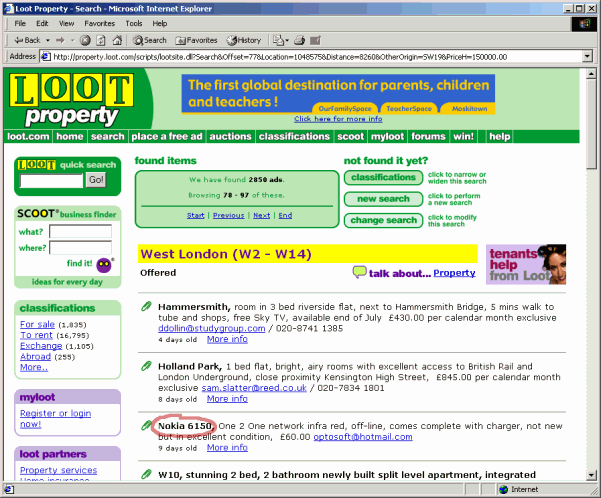Open the auctions navigation tab
601x498 pixels.
pos(230,136)
